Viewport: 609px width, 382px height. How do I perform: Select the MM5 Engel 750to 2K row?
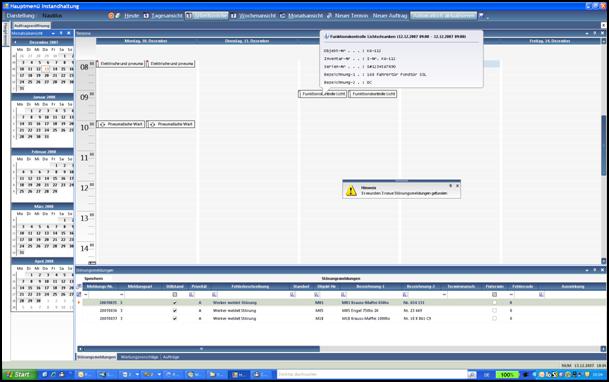344,311
